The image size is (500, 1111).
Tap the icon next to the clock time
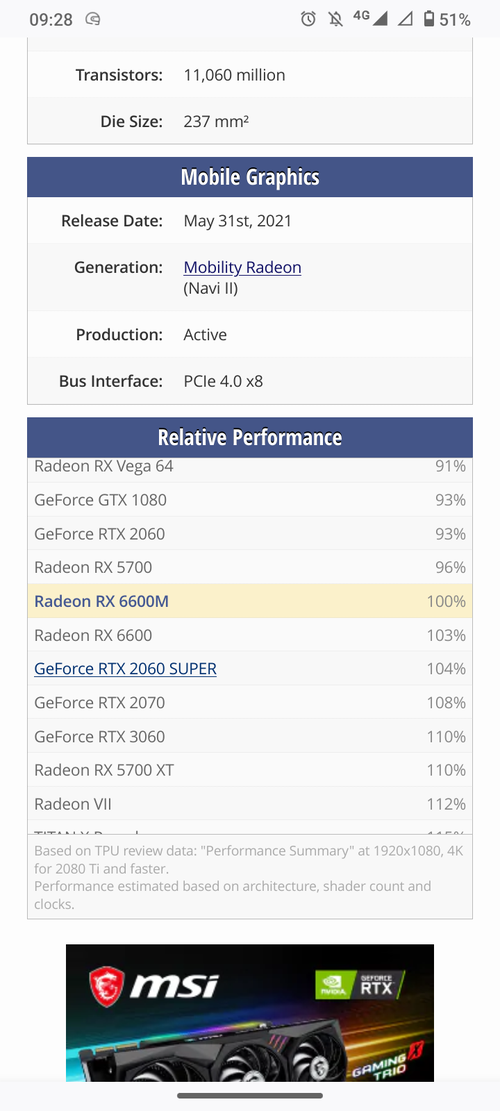(x=92, y=19)
